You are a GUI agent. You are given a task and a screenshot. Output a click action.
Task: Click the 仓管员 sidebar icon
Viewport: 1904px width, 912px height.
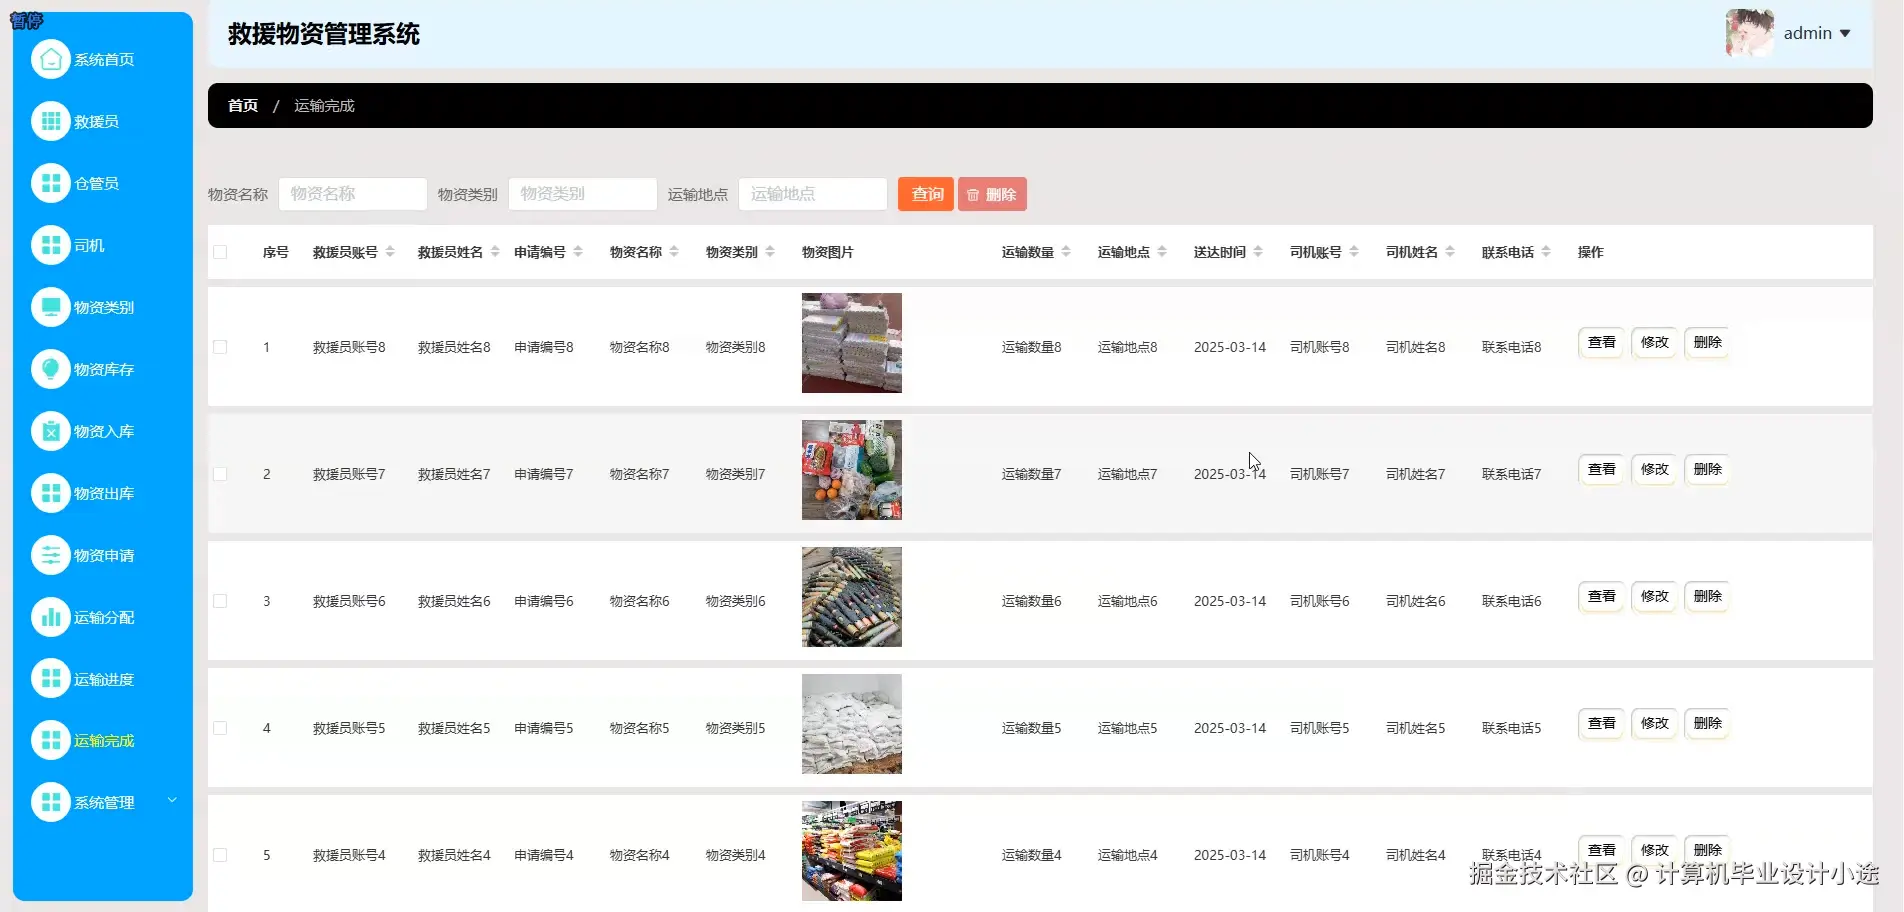[x=51, y=184]
